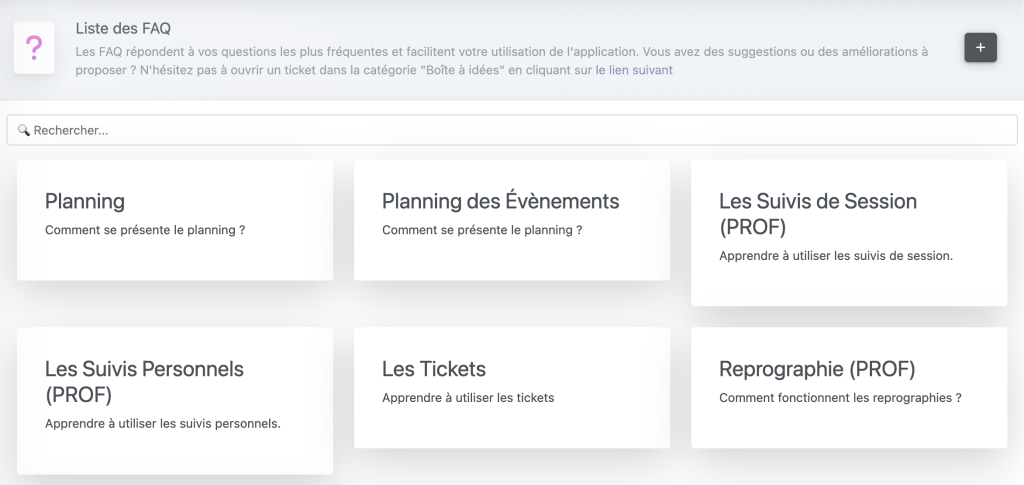The height and width of the screenshot is (485, 1024).
Task: Open the "le lien suivant" link
Action: 634,71
